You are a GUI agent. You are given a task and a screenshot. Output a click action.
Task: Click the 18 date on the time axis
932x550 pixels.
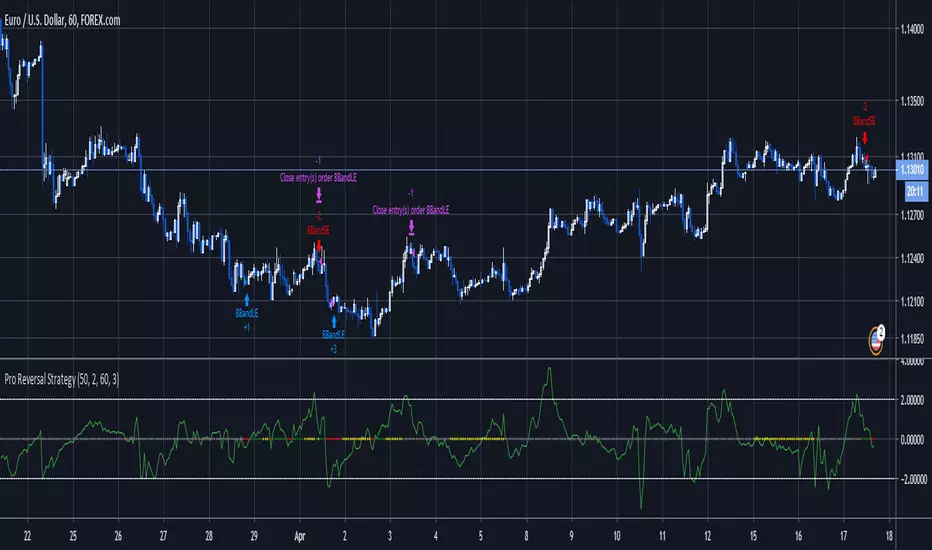tap(889, 536)
